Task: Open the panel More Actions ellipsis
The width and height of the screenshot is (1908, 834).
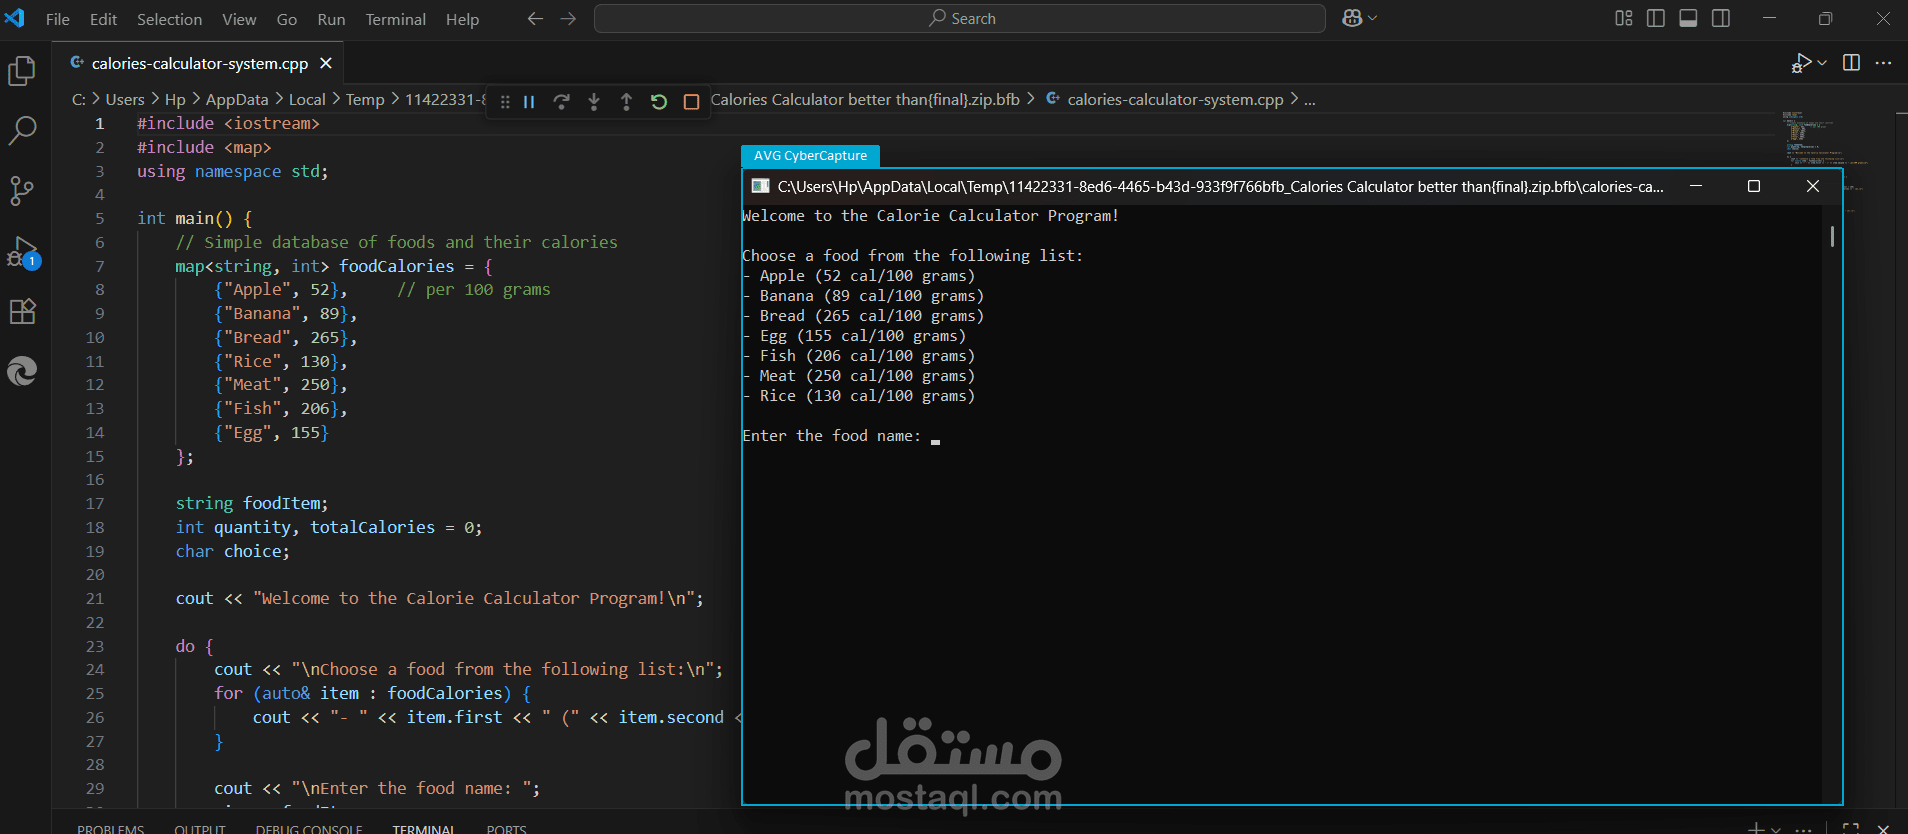Action: tap(1803, 828)
